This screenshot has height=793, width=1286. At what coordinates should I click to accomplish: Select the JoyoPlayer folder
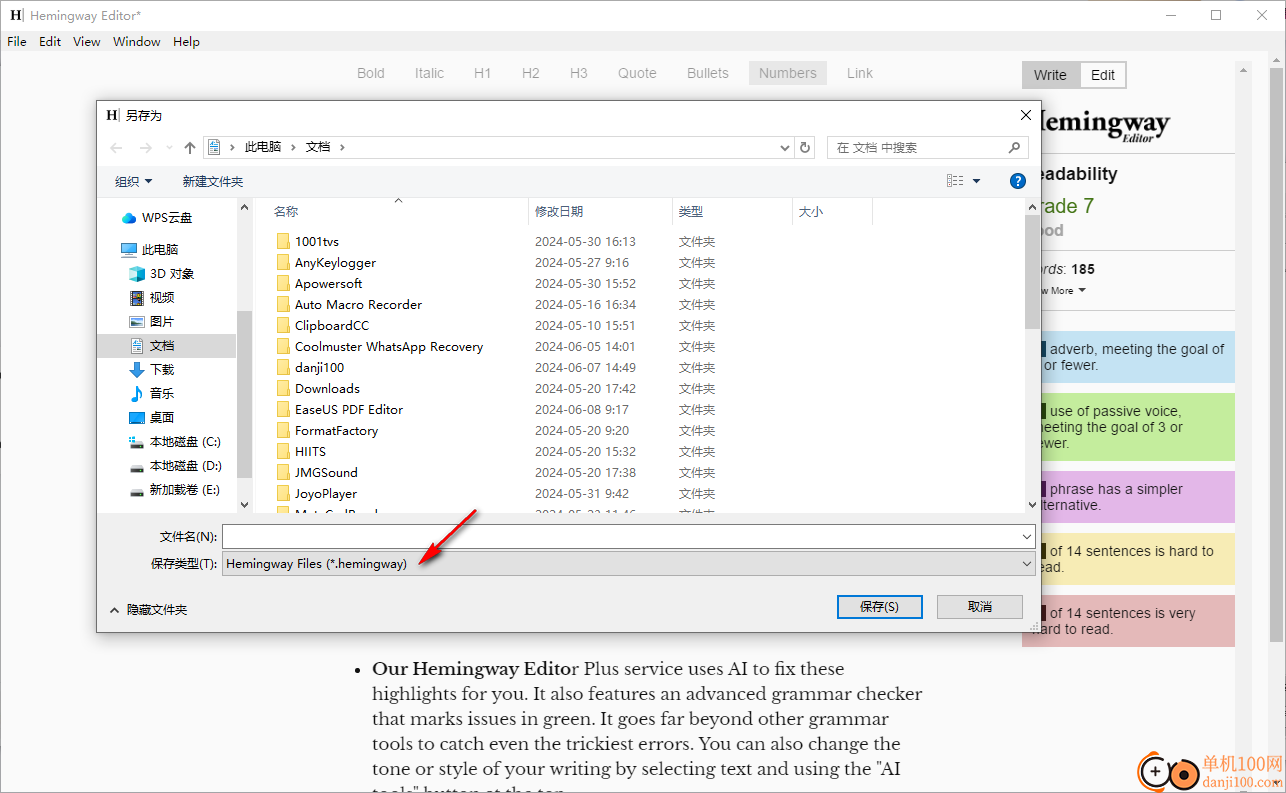325,493
